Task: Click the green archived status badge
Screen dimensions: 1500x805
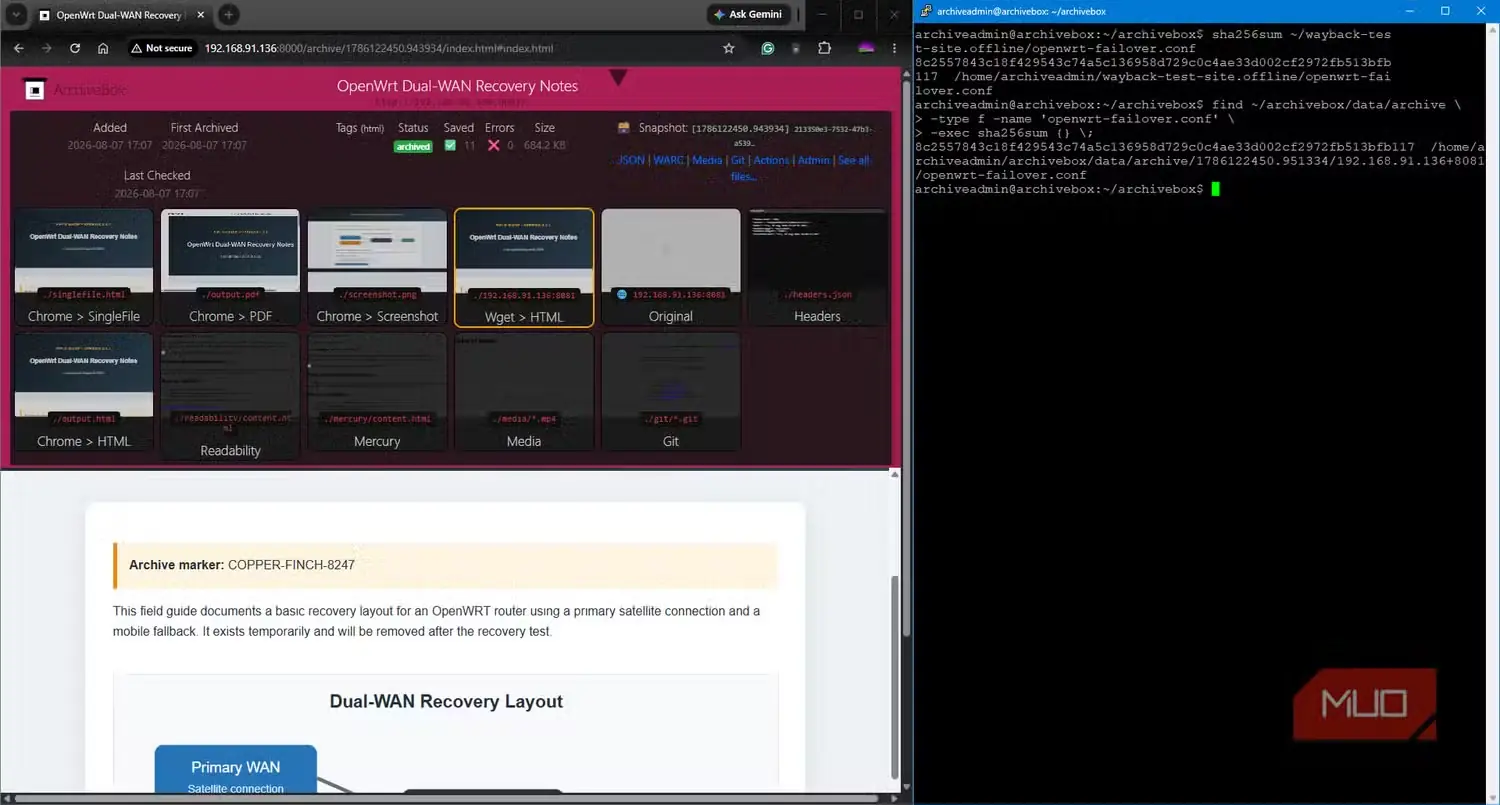Action: tap(413, 146)
